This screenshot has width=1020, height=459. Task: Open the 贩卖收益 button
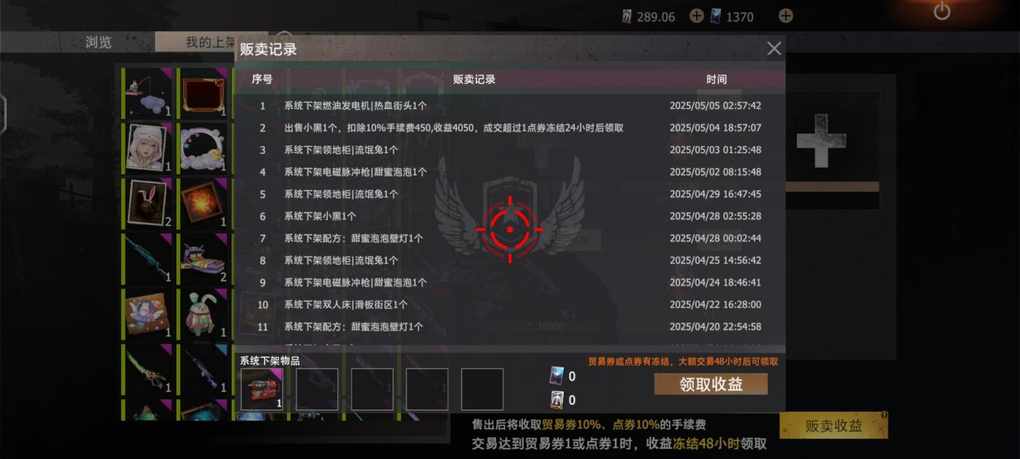coord(833,426)
